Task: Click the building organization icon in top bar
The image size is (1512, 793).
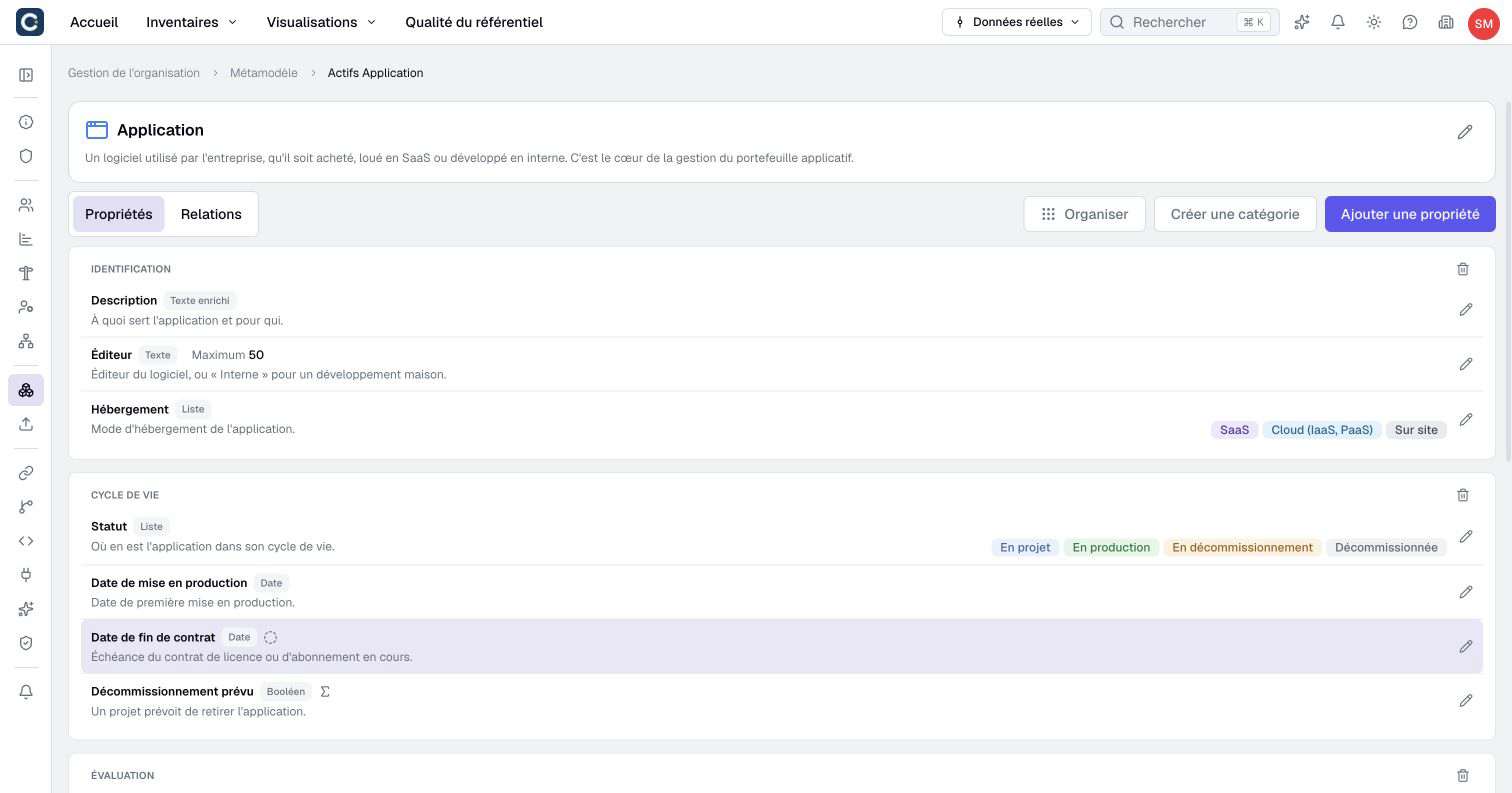Action: tap(1446, 22)
